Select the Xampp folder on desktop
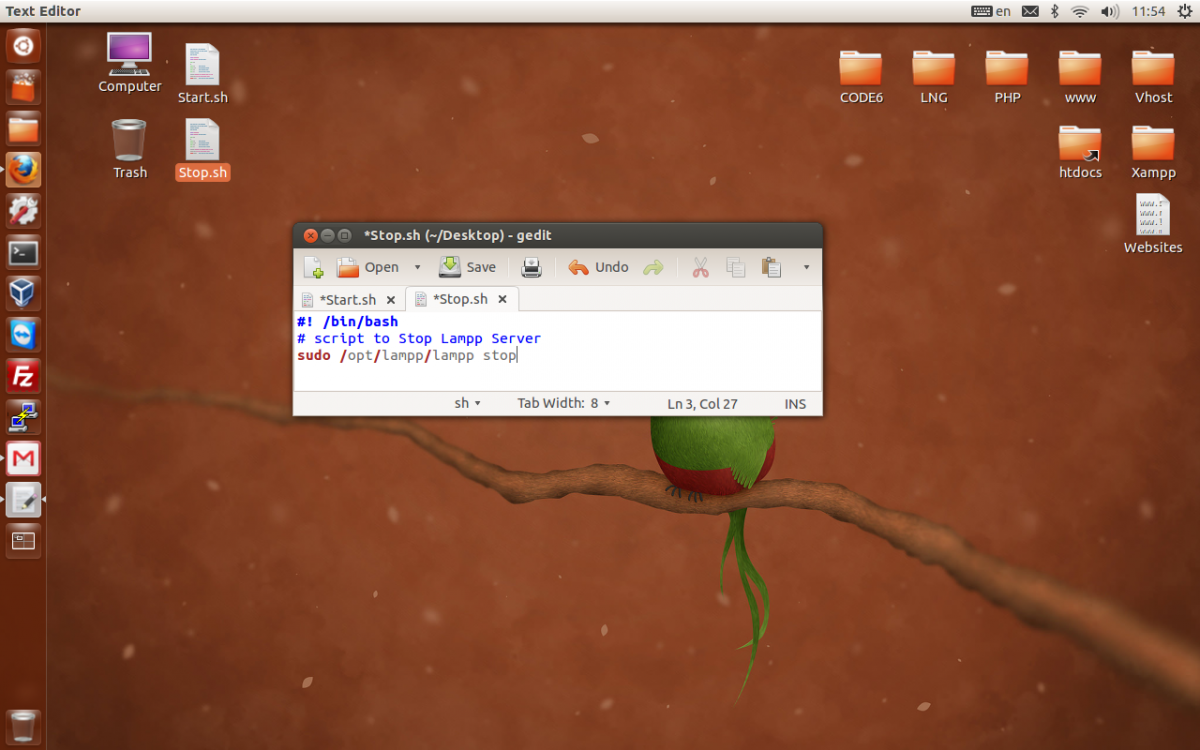Viewport: 1200px width, 750px height. [1153, 153]
